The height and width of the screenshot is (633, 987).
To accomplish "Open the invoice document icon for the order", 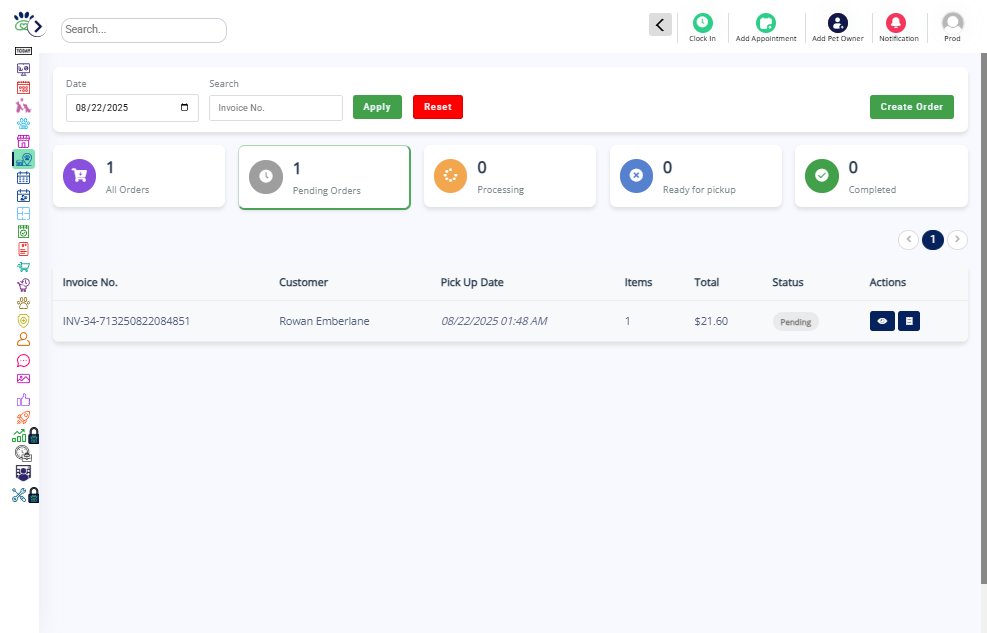I will tap(909, 321).
